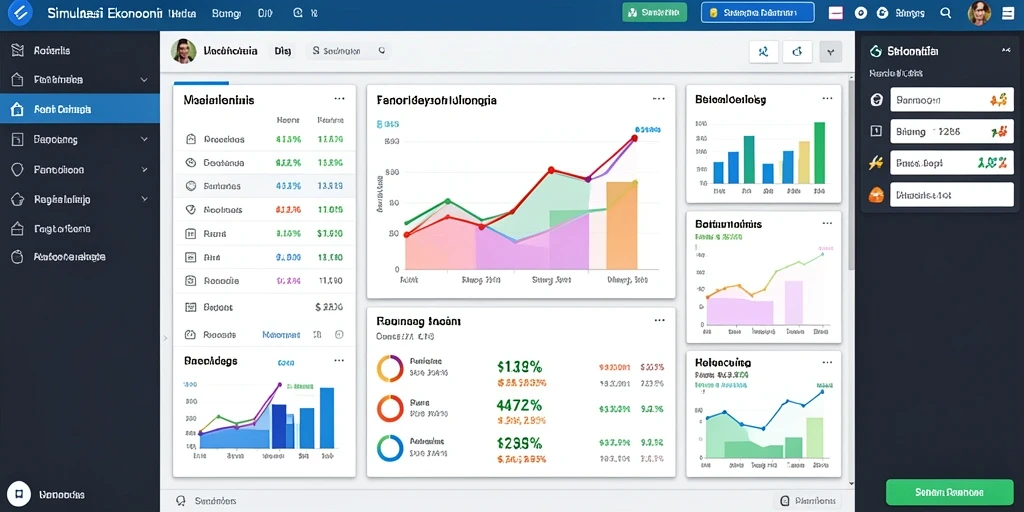Click blue Nooomes link in table

pos(281,334)
